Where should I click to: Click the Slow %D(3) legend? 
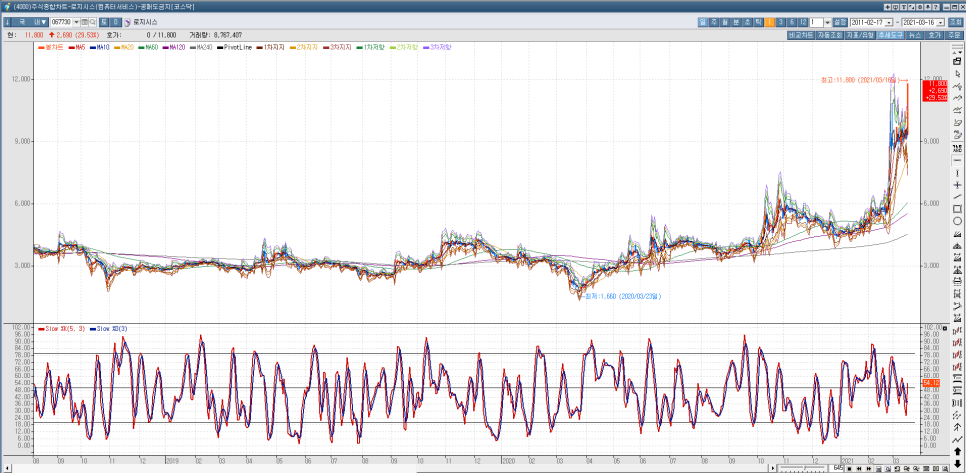coord(110,329)
